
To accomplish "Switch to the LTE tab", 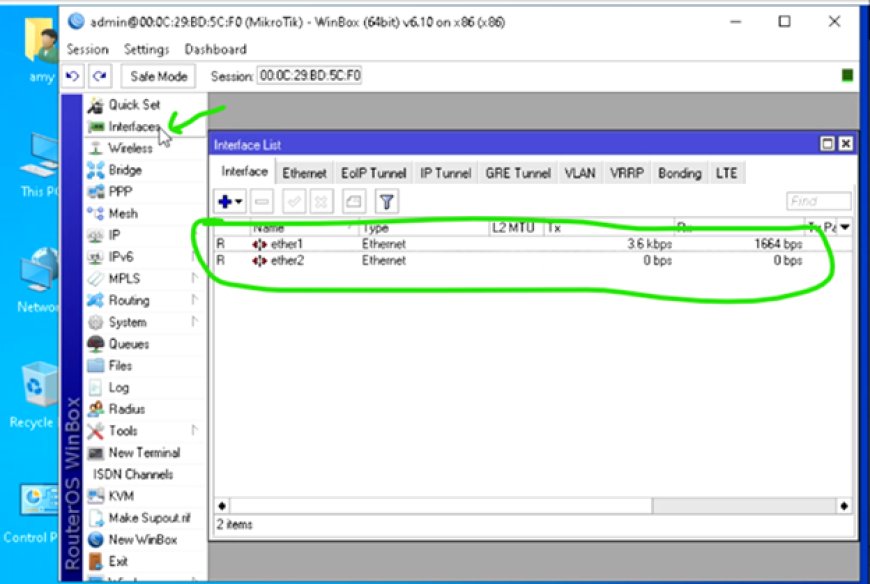I will pyautogui.click(x=726, y=173).
